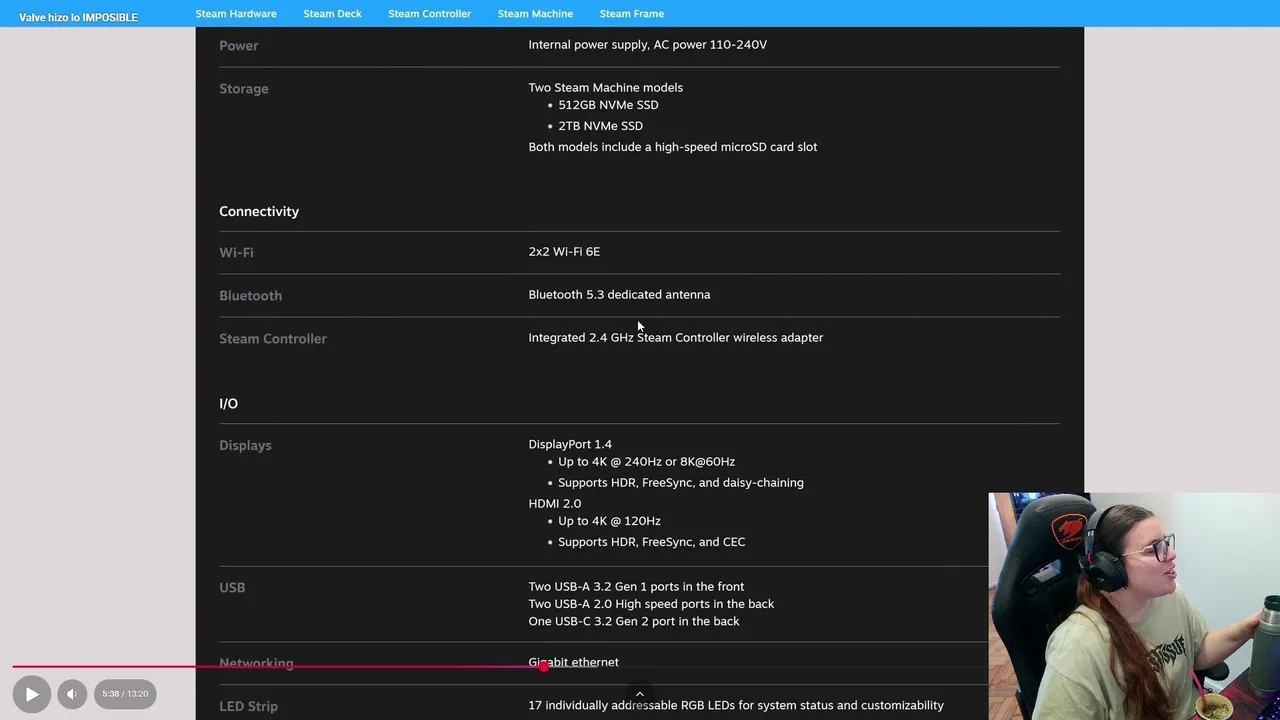Click '512GB NVMe SSD' bullet text
The height and width of the screenshot is (720, 1280).
(608, 105)
